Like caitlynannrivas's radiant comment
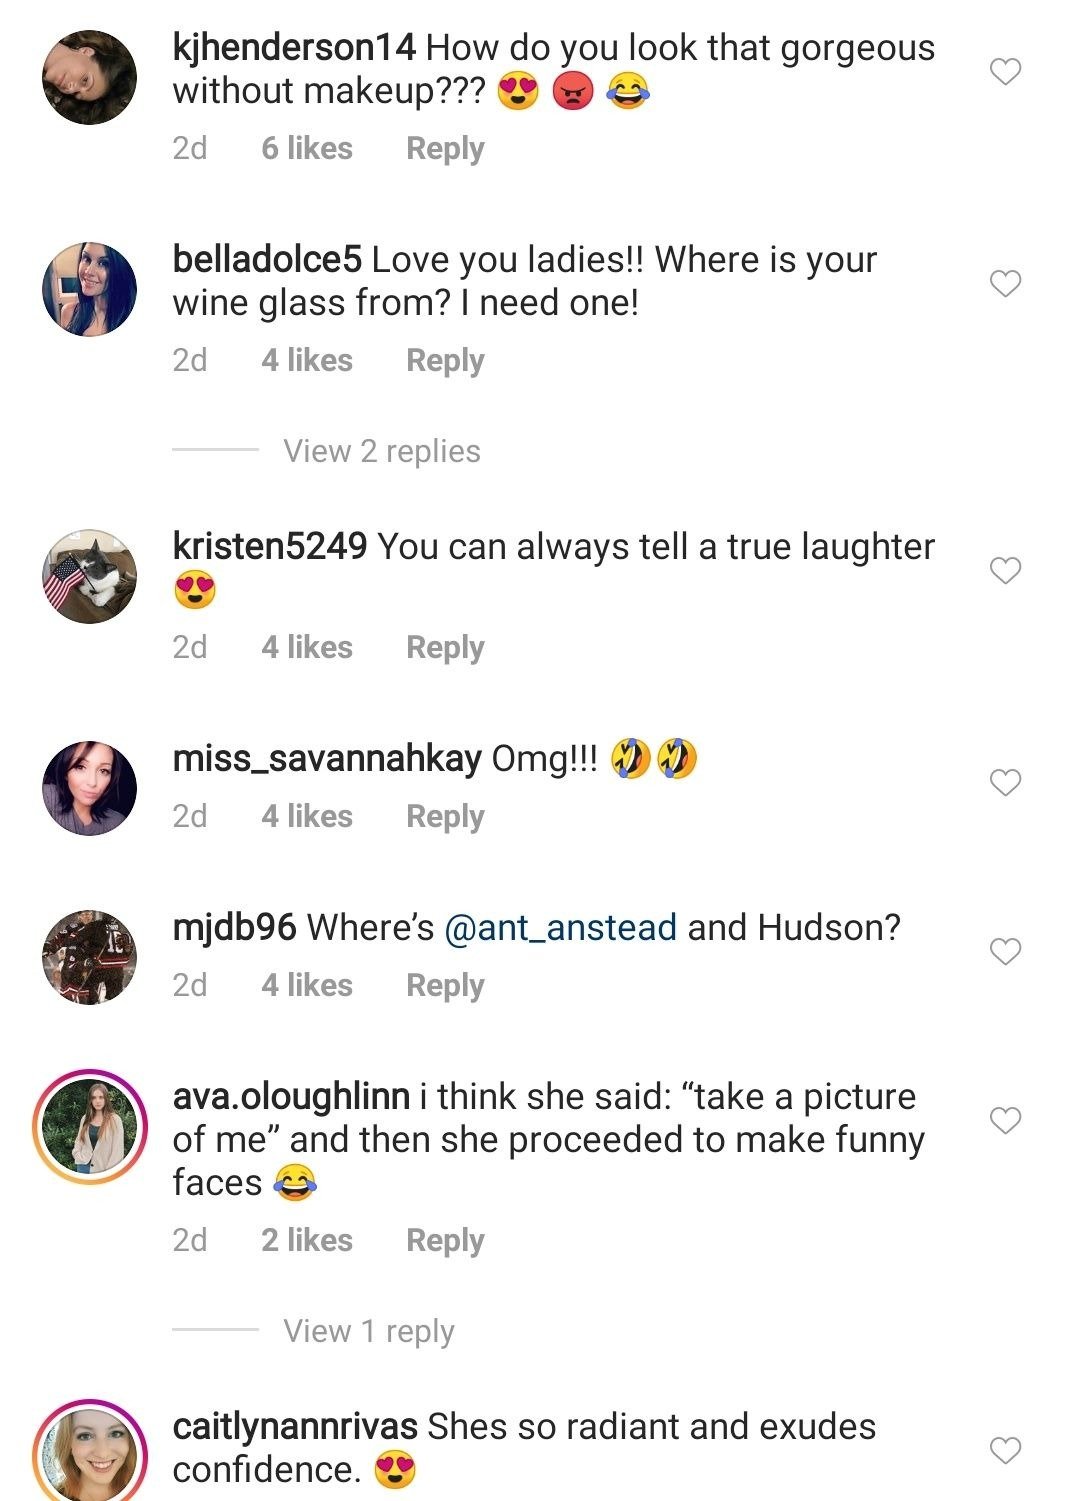This screenshot has width=1080, height=1501. (x=1005, y=1450)
